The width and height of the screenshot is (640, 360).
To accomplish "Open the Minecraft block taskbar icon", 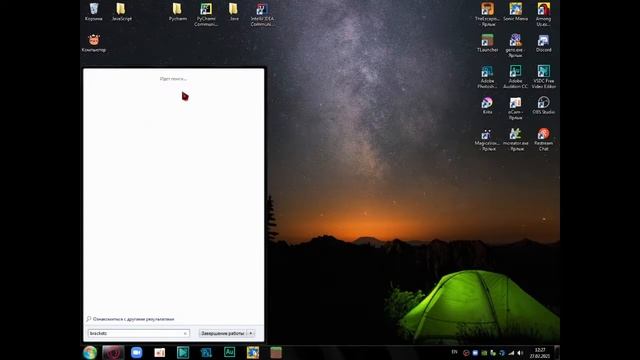I will (x=276, y=352).
